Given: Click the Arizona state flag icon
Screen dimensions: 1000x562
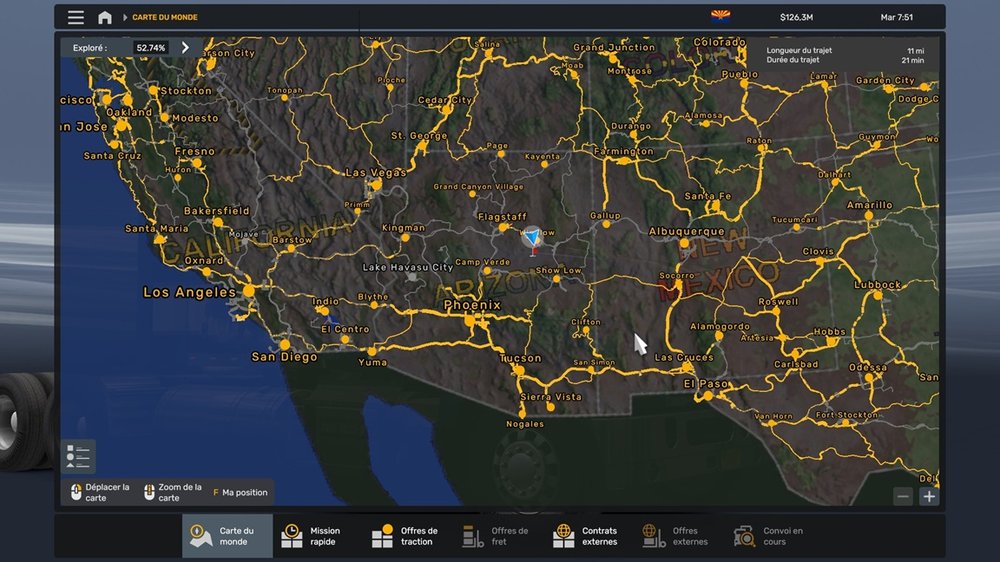Looking at the screenshot, I should click(721, 16).
